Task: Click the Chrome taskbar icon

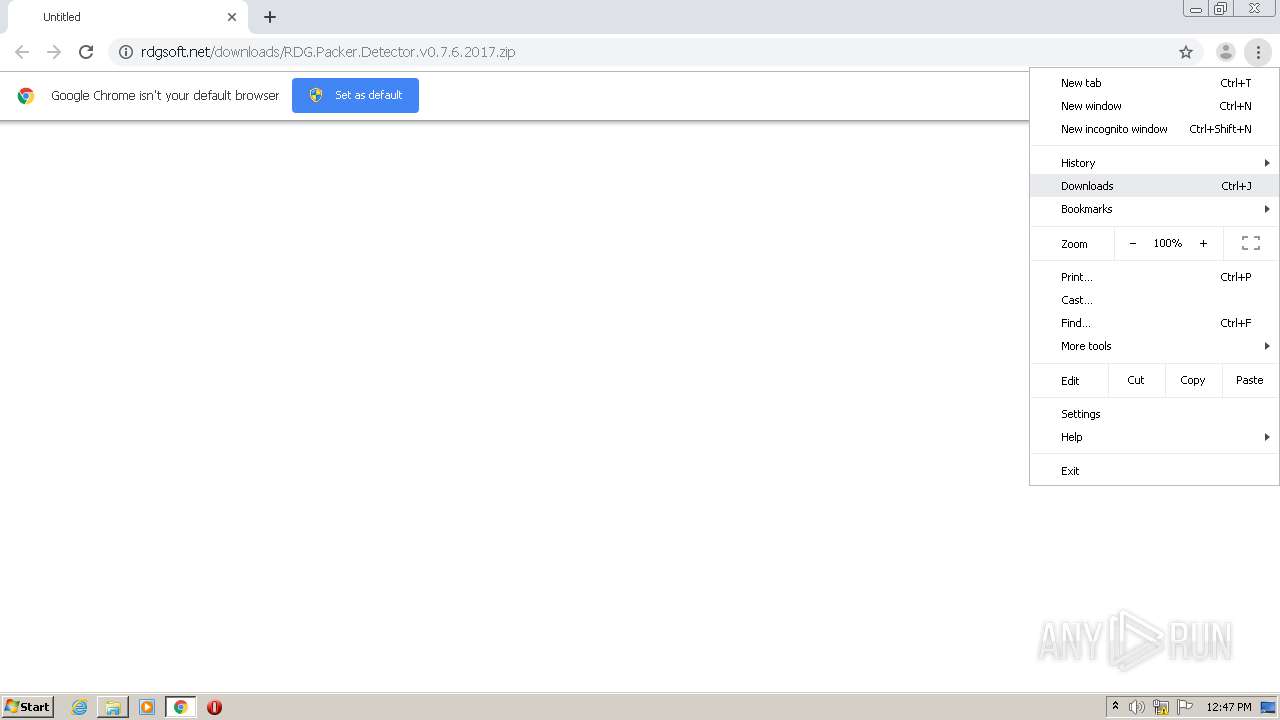Action: (x=181, y=707)
